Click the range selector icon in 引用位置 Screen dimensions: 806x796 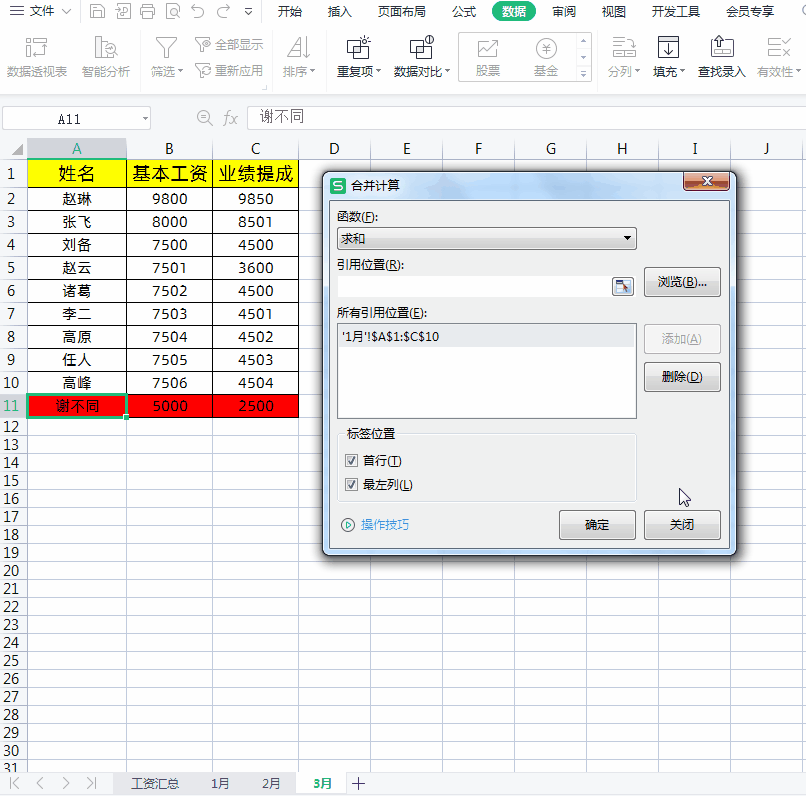[x=622, y=286]
